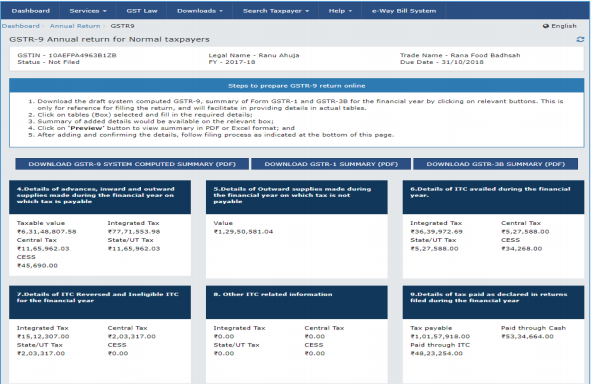Download GSTR-9 System Computed Summary PDF
The image size is (593, 384).
132,164
